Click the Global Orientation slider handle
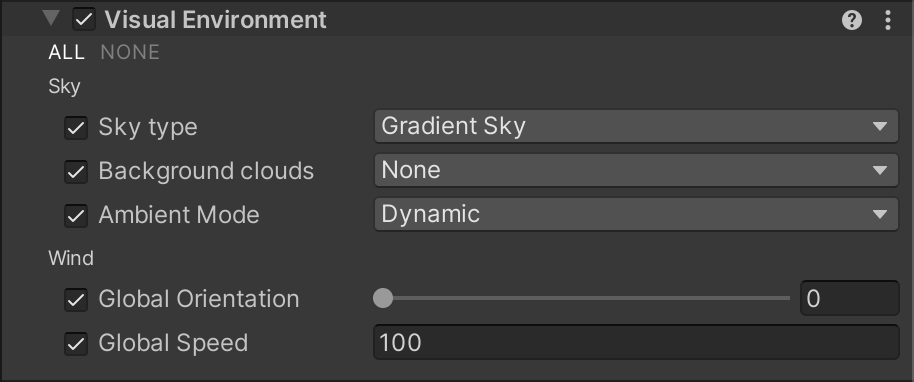 383,298
